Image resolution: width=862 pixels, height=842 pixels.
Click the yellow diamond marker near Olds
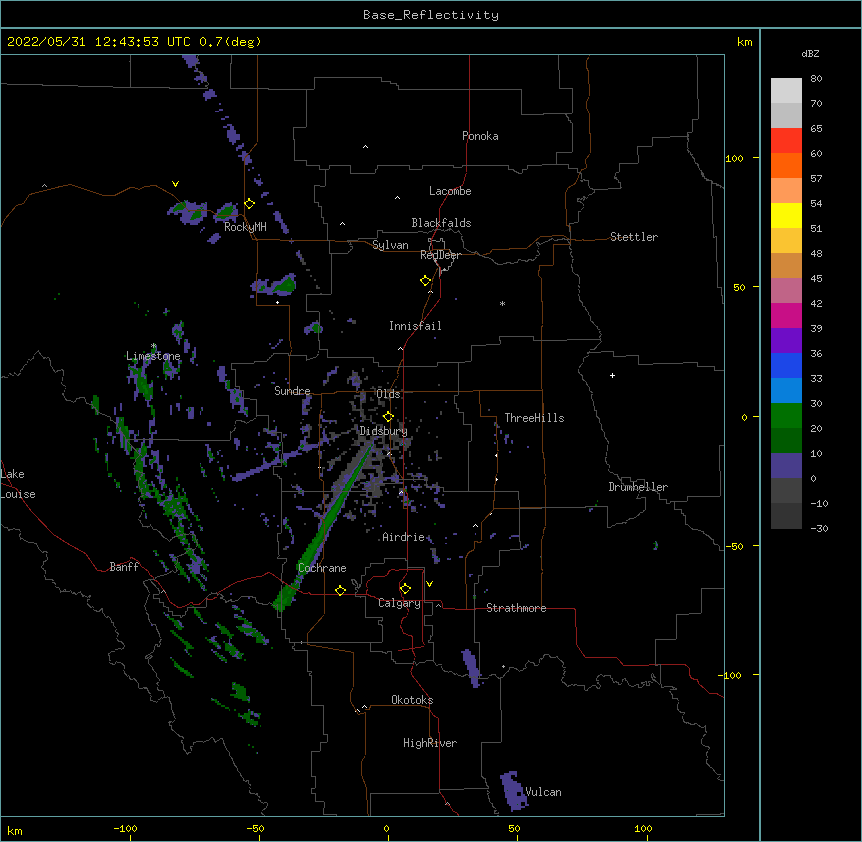coord(388,416)
